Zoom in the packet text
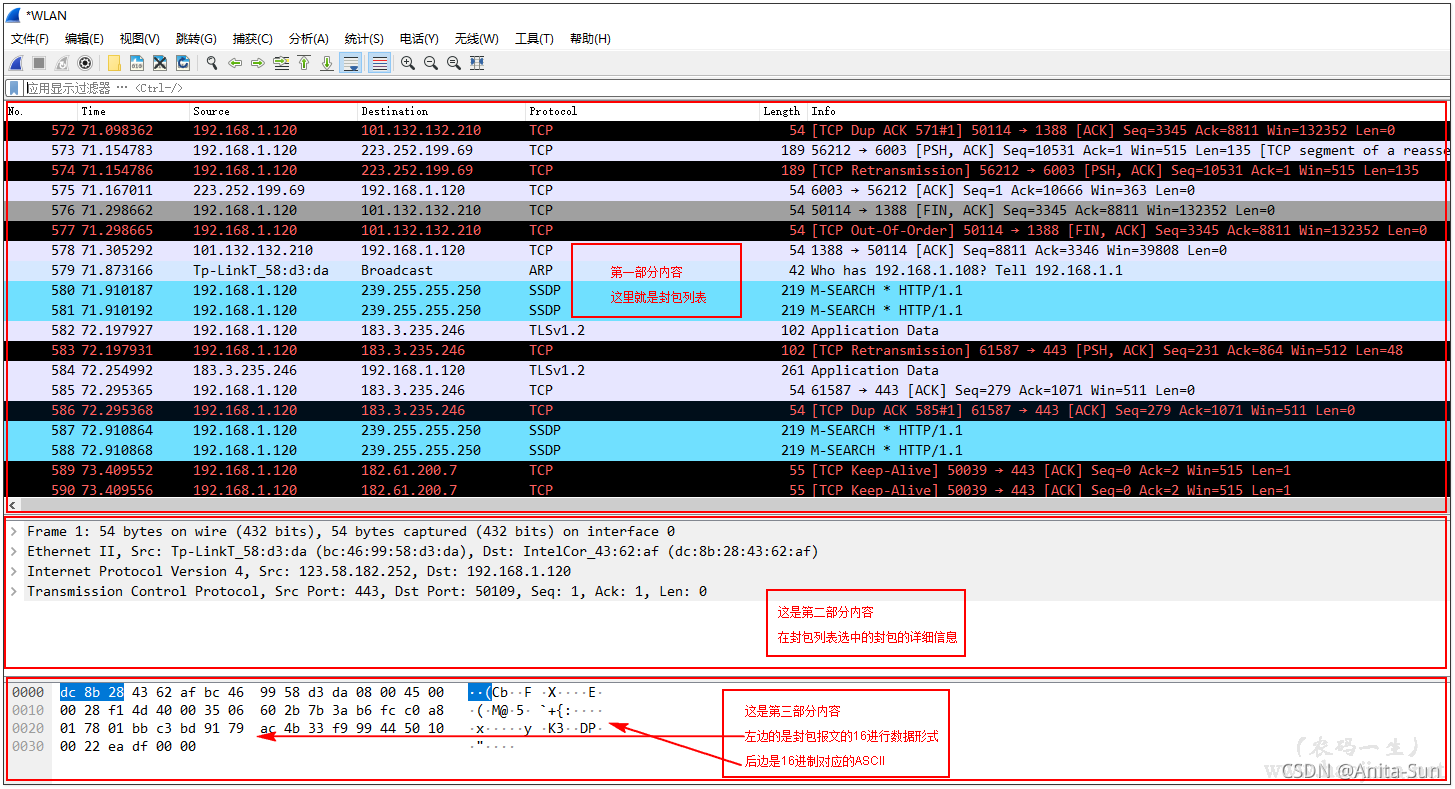1455x789 pixels. tap(408, 63)
